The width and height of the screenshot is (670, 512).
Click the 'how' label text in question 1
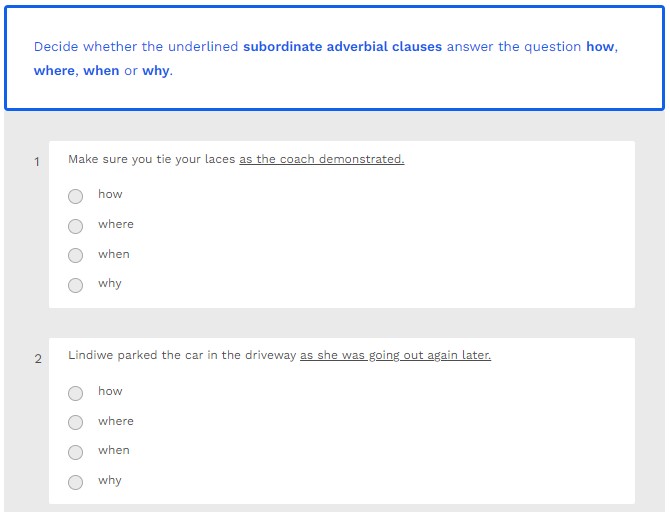point(110,194)
